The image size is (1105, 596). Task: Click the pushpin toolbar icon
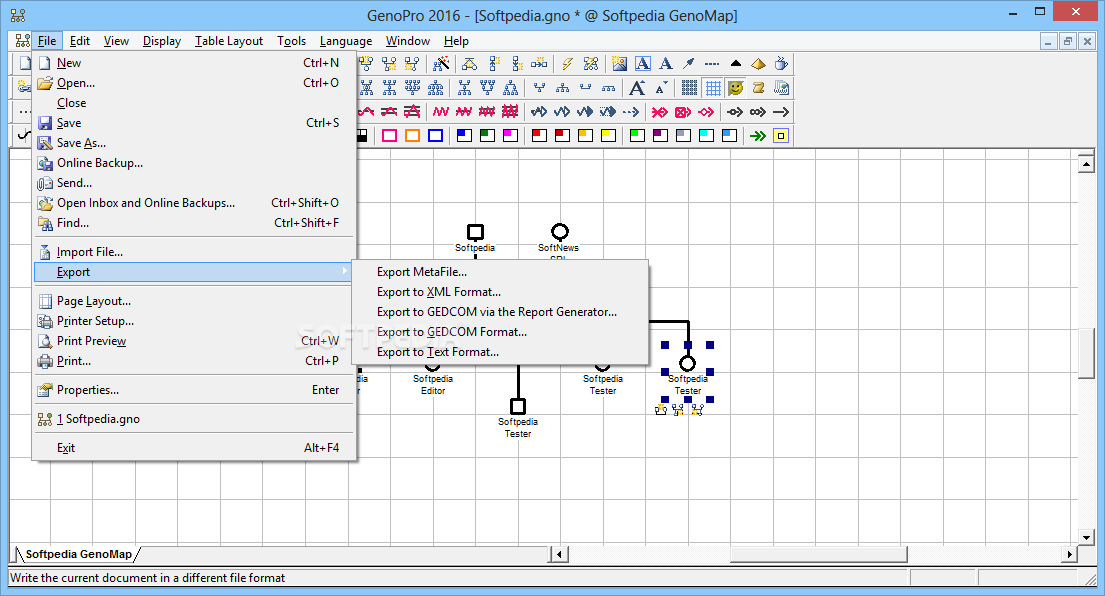tap(689, 63)
